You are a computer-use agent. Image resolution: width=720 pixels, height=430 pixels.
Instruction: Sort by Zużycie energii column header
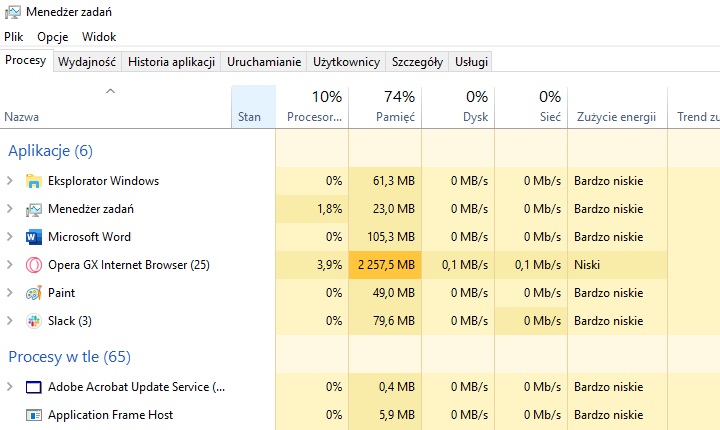pyautogui.click(x=618, y=107)
